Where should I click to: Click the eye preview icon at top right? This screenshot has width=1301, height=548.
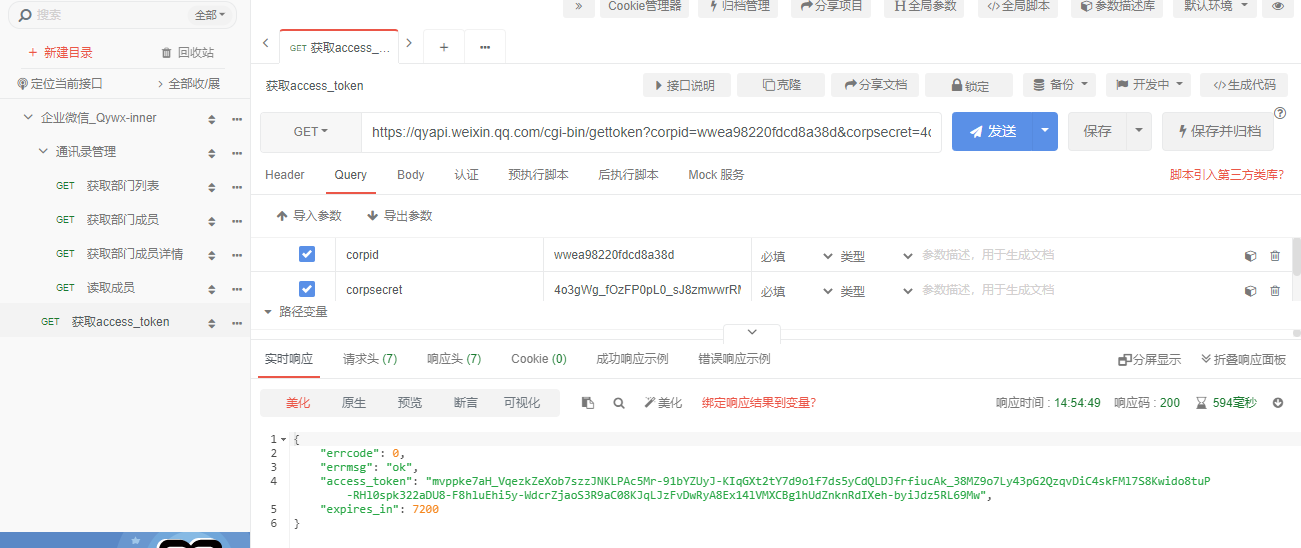click(1277, 6)
